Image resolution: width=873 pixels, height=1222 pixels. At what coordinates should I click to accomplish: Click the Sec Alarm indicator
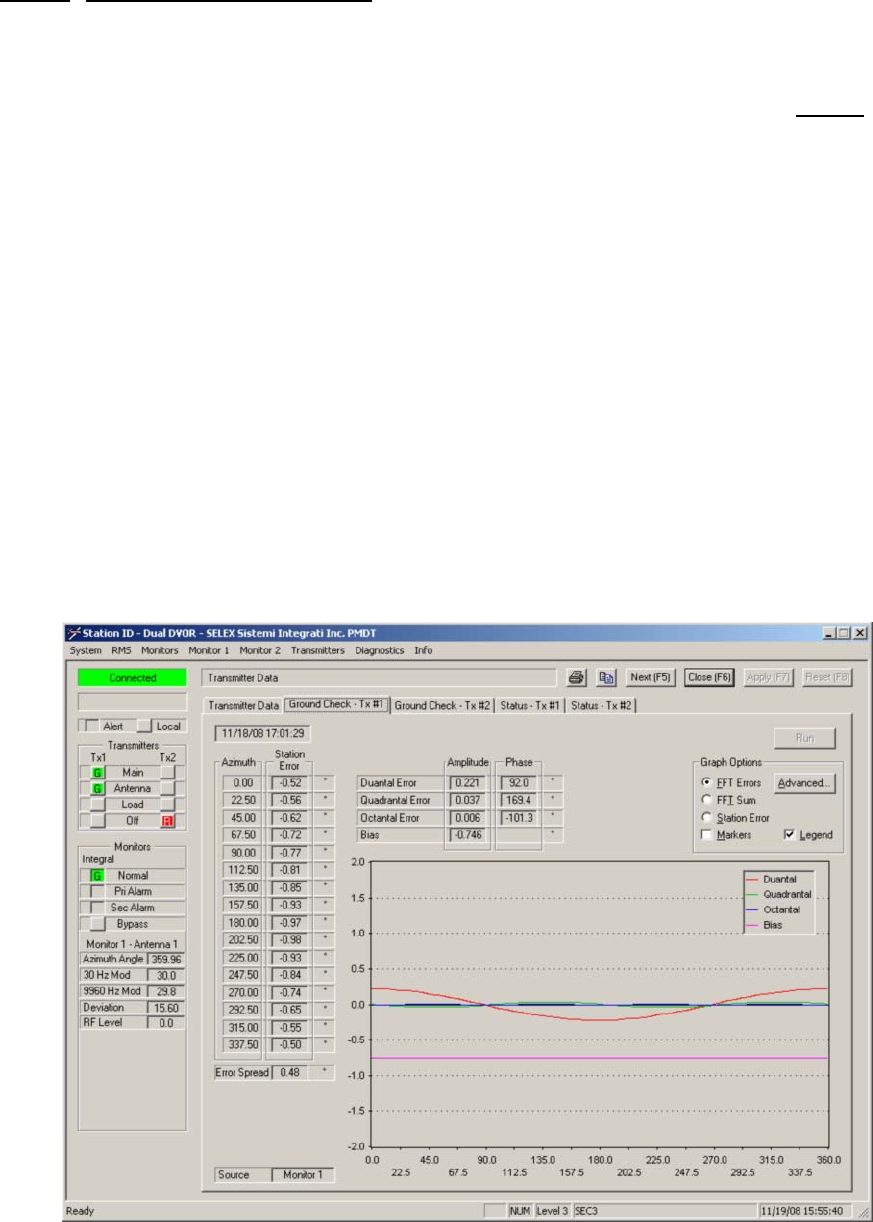tap(98, 907)
